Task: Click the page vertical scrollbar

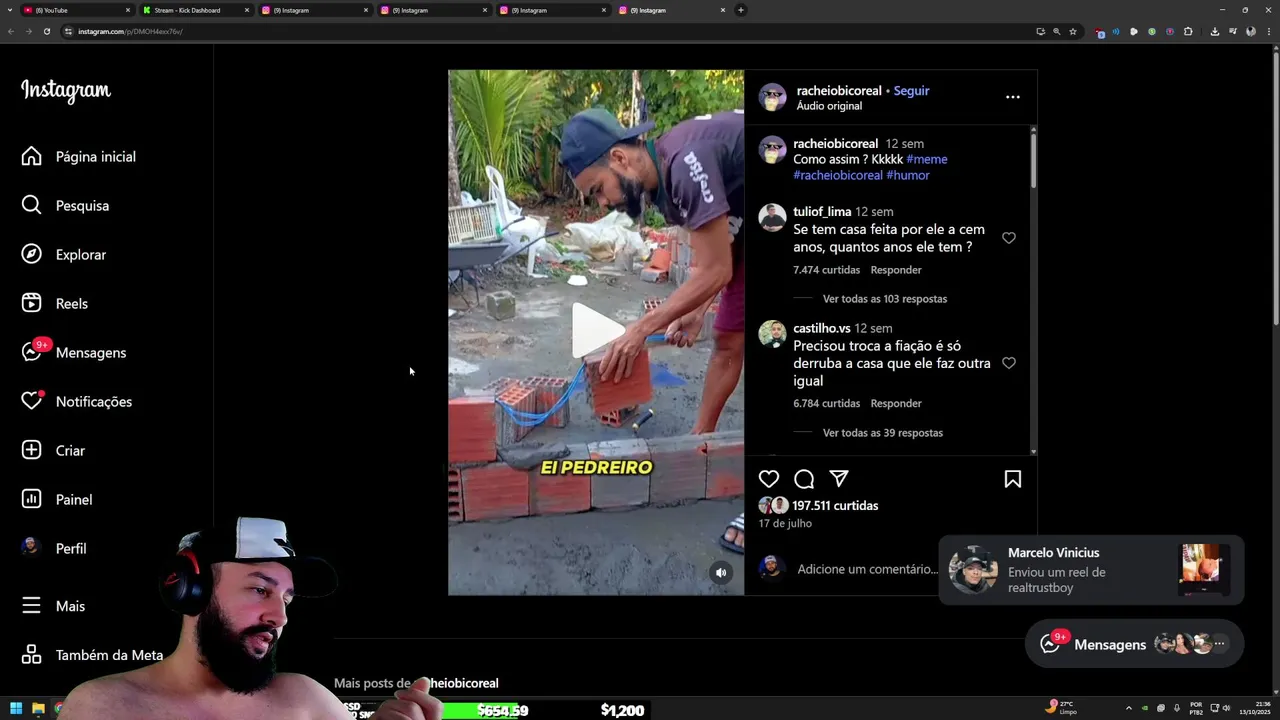Action: [1275, 190]
